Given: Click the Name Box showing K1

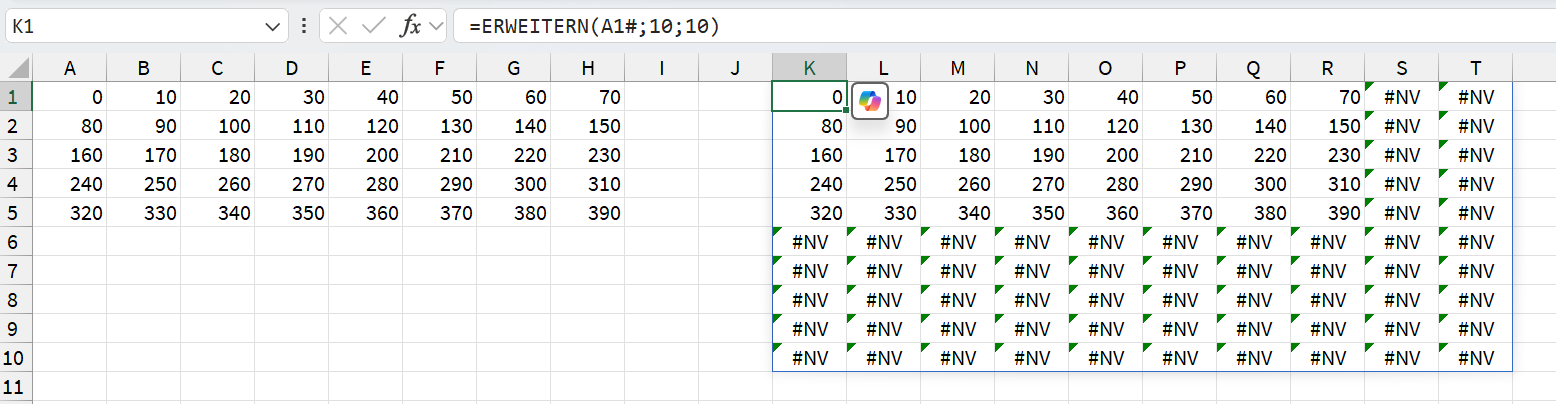Looking at the screenshot, I should pos(130,26).
